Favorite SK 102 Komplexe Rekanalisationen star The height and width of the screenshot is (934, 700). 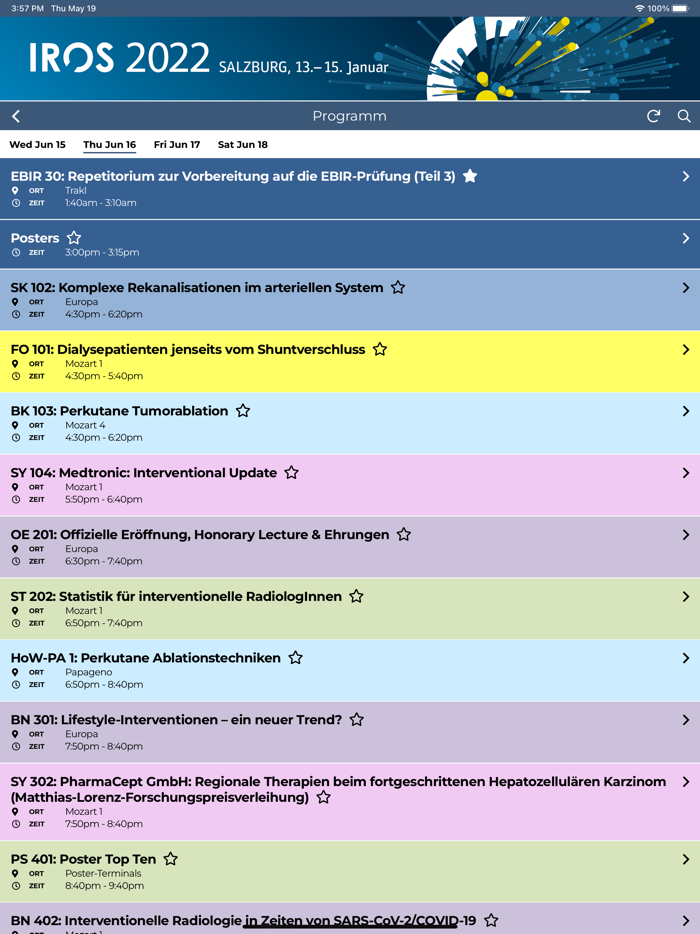tap(398, 287)
